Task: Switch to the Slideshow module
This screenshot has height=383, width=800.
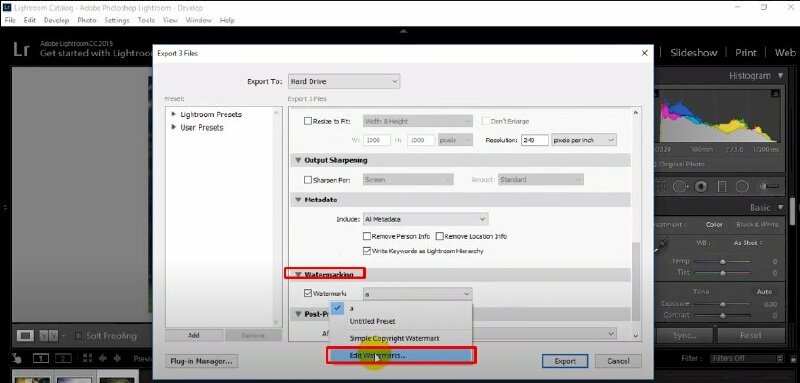Action: click(x=693, y=53)
